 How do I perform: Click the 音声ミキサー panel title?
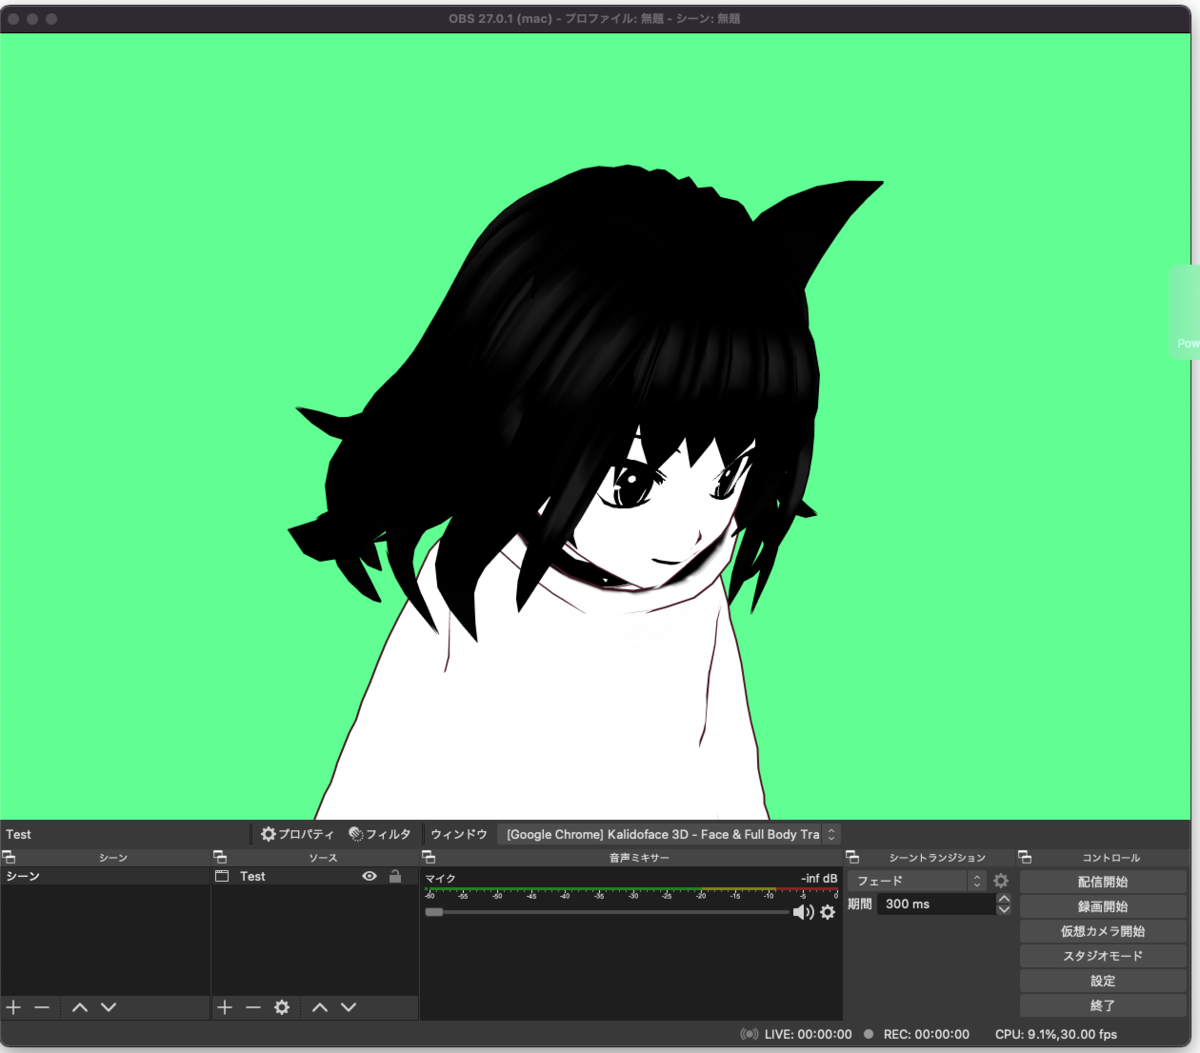coord(639,857)
